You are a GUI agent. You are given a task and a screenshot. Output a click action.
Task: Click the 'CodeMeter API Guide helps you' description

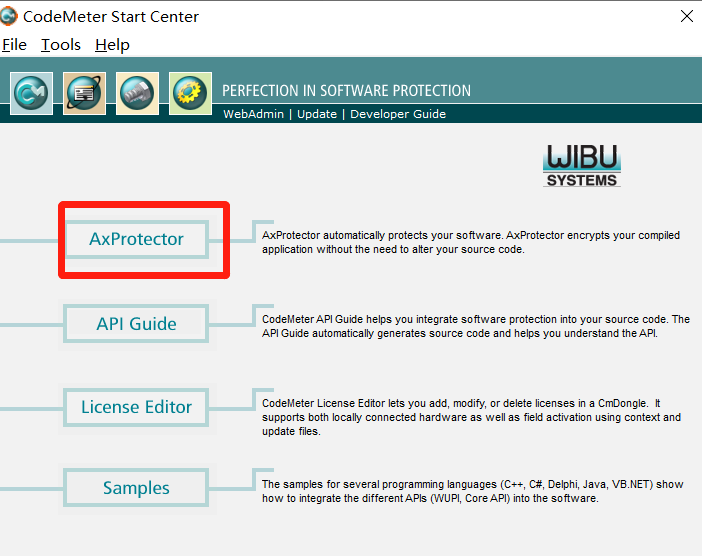[x=476, y=326]
